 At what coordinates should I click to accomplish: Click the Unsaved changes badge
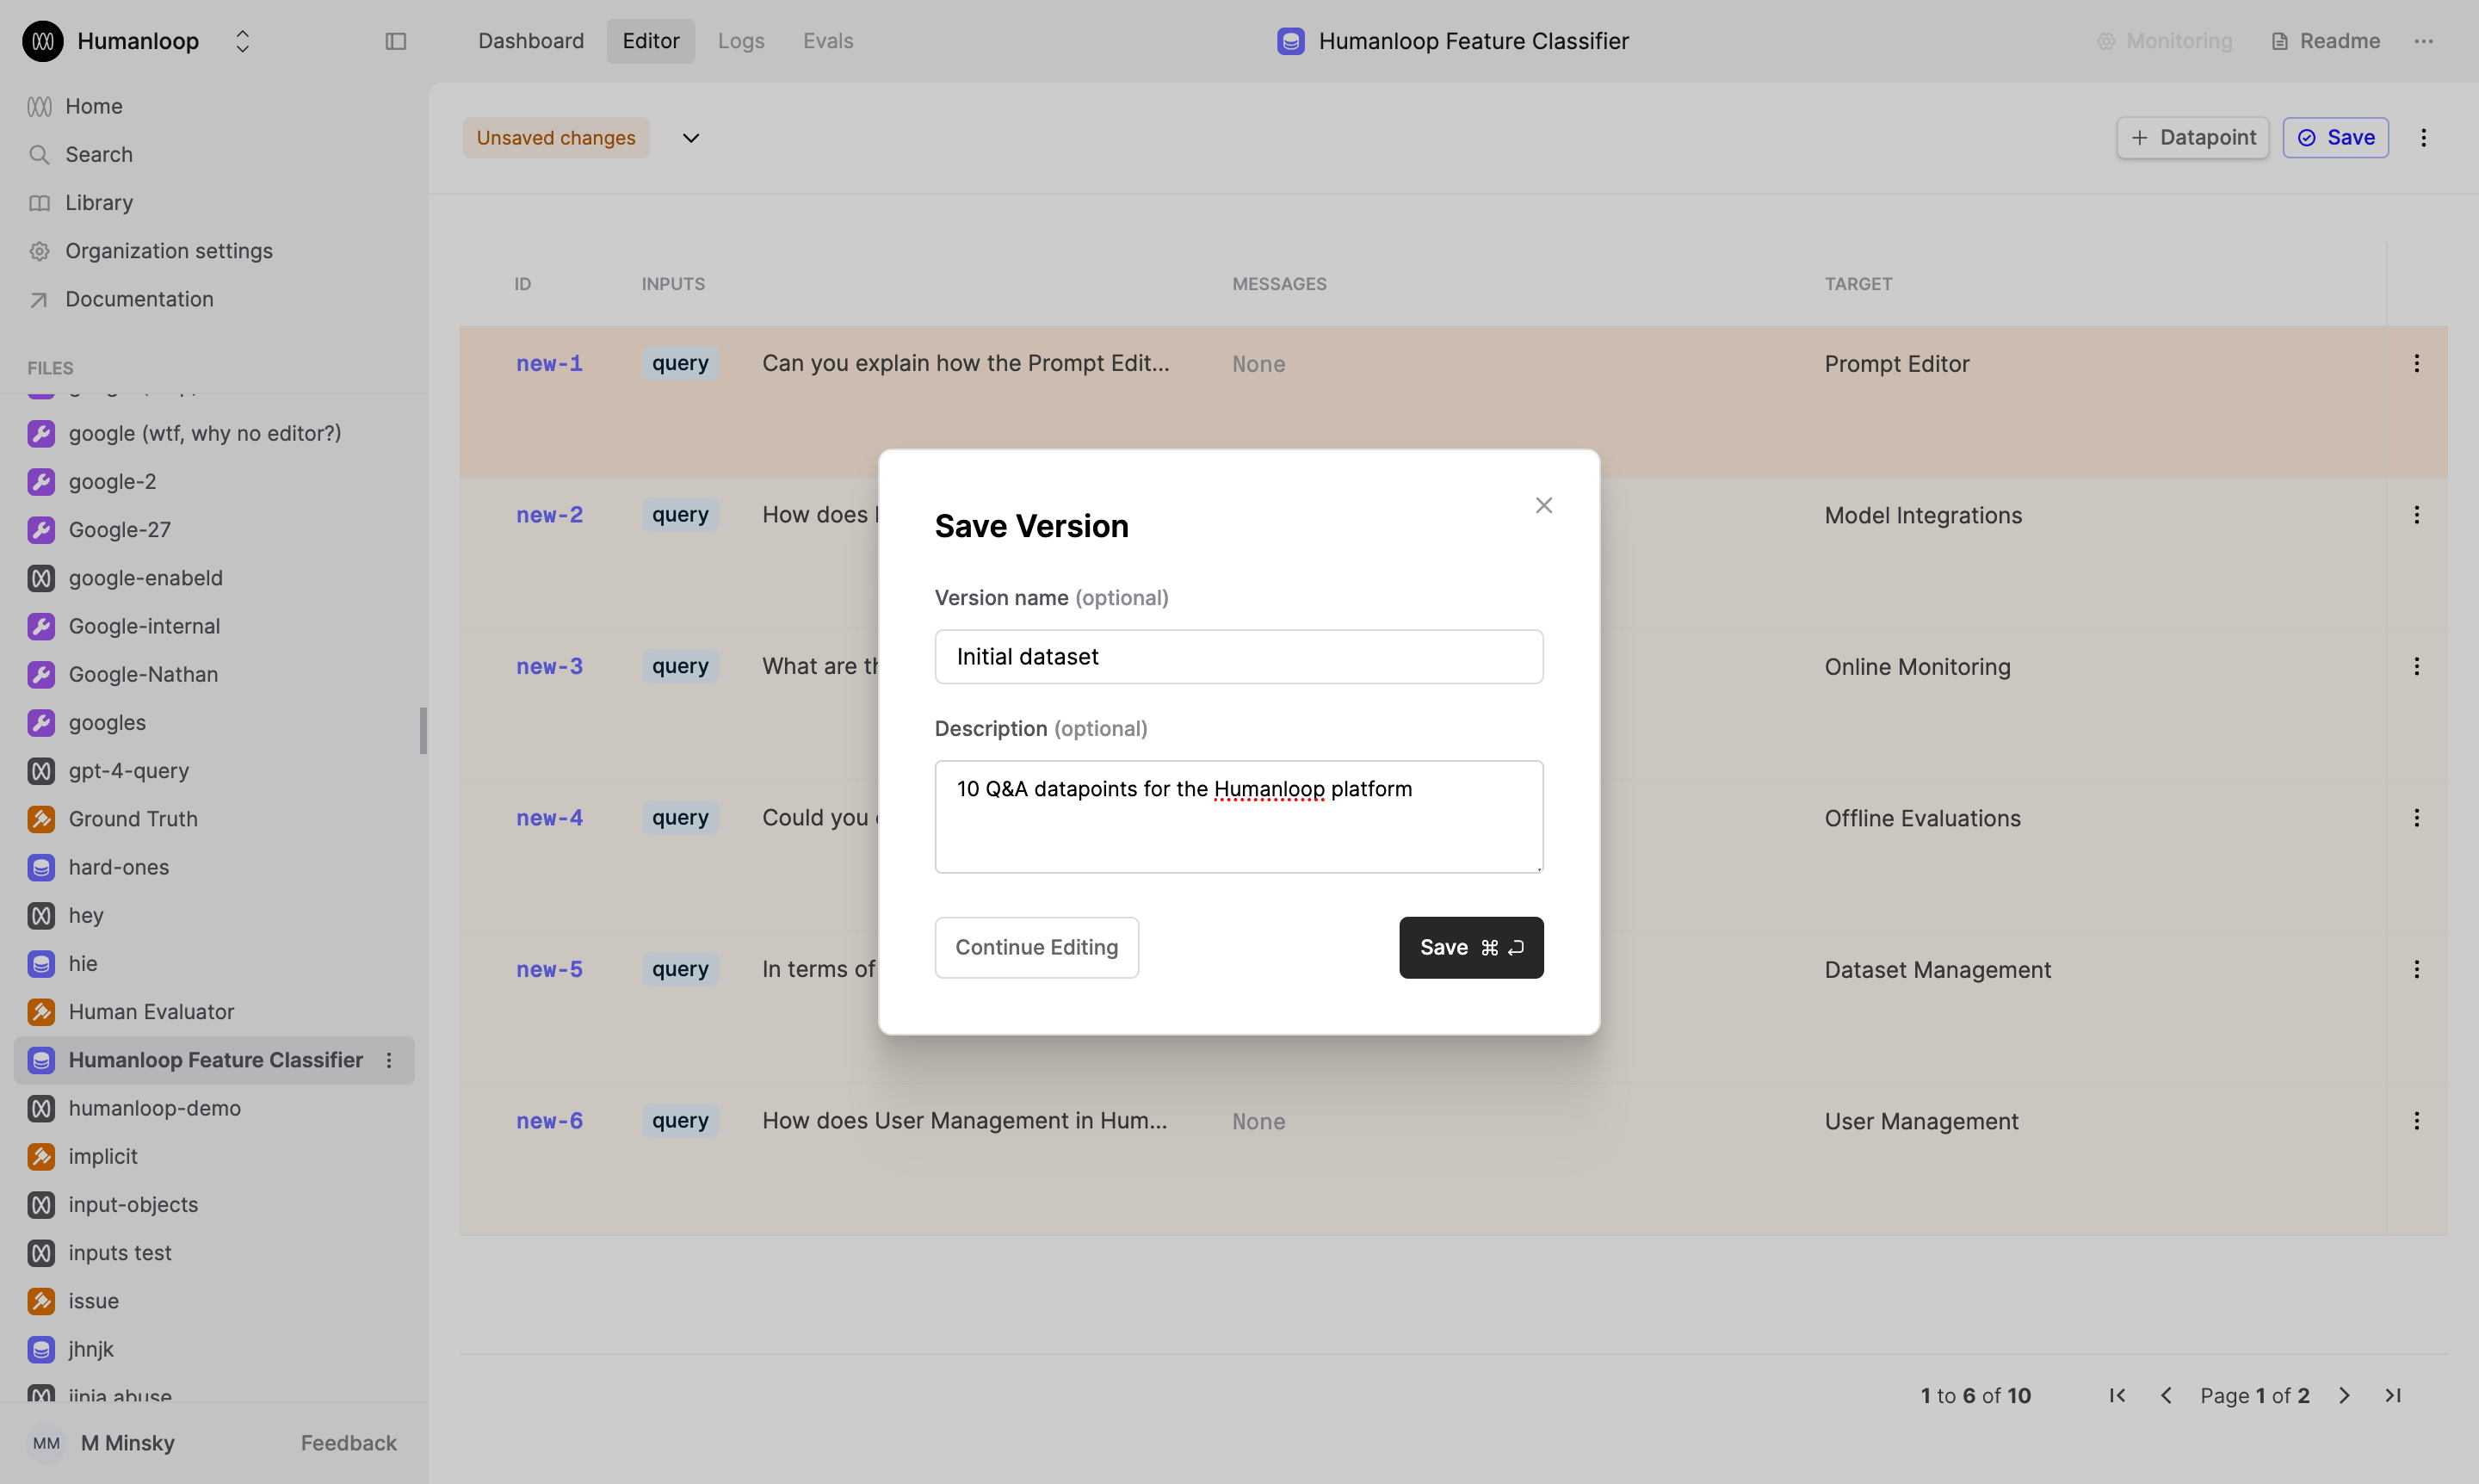[556, 138]
